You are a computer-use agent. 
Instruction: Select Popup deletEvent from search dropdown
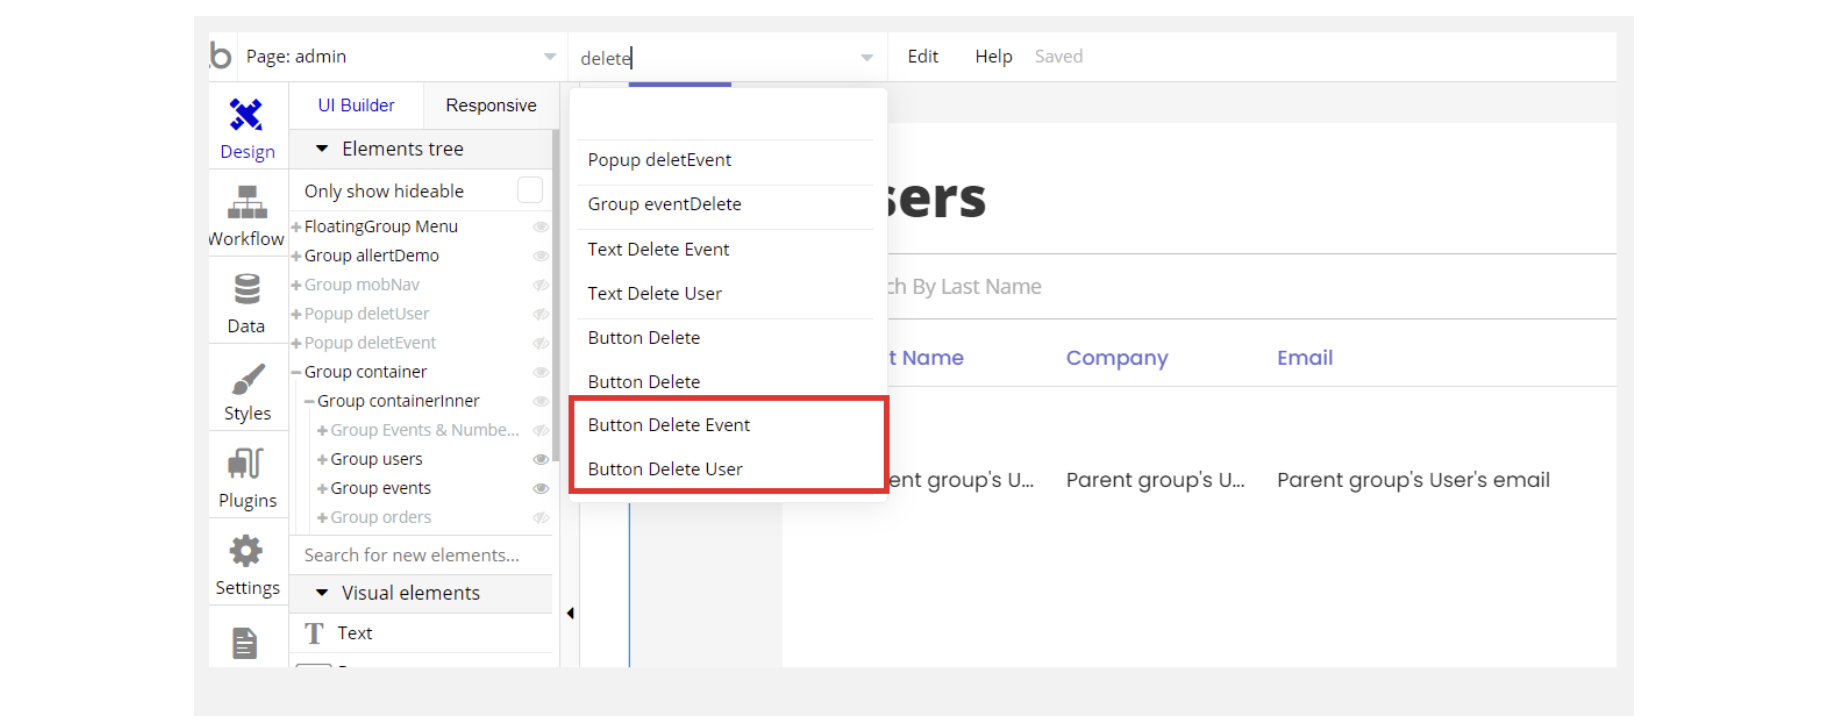(x=659, y=160)
